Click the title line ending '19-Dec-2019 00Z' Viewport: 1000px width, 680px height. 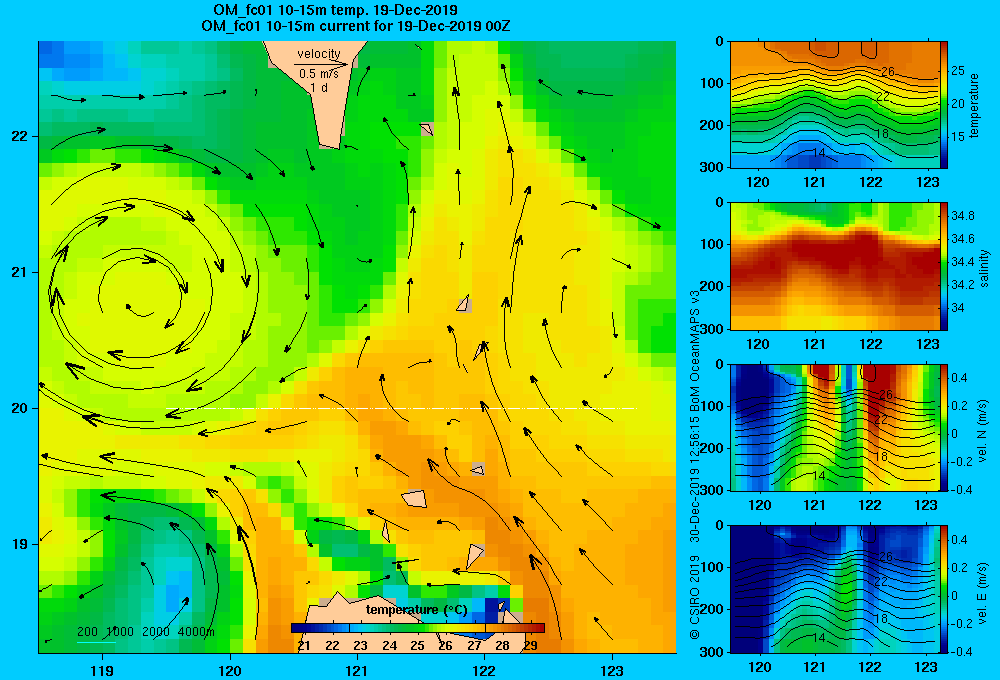tap(356, 26)
